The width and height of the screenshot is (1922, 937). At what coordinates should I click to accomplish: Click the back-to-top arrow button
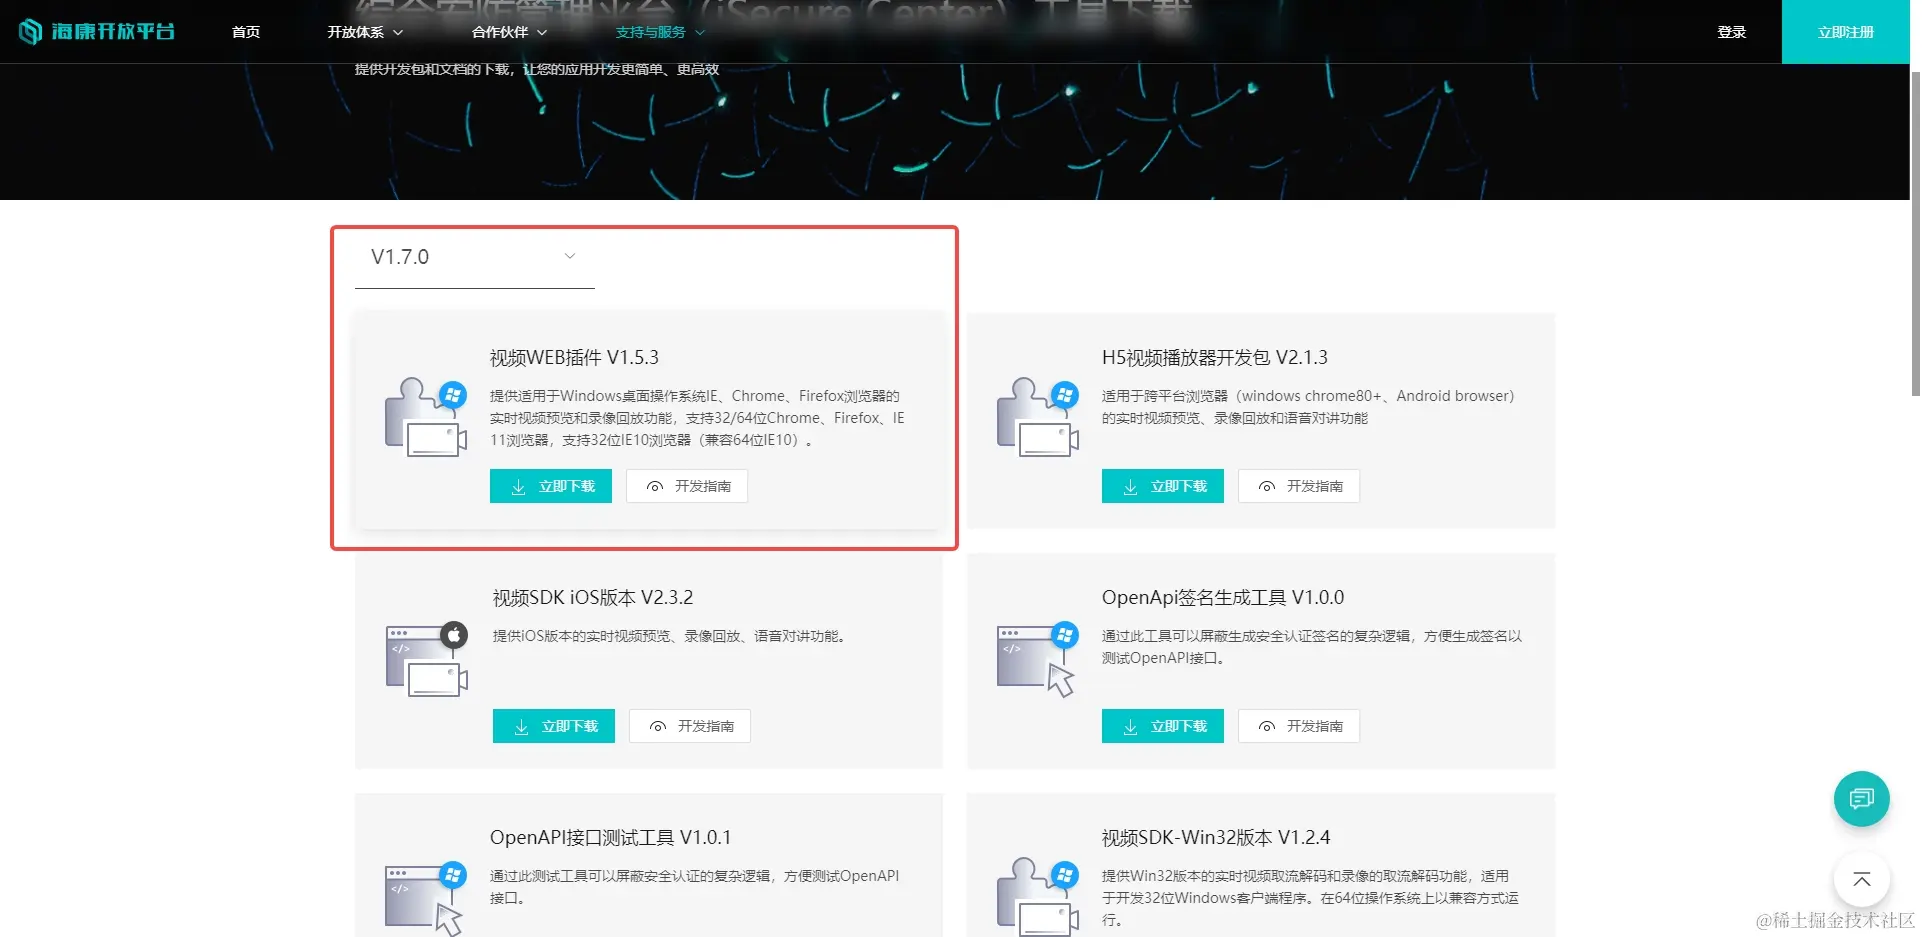coord(1861,880)
